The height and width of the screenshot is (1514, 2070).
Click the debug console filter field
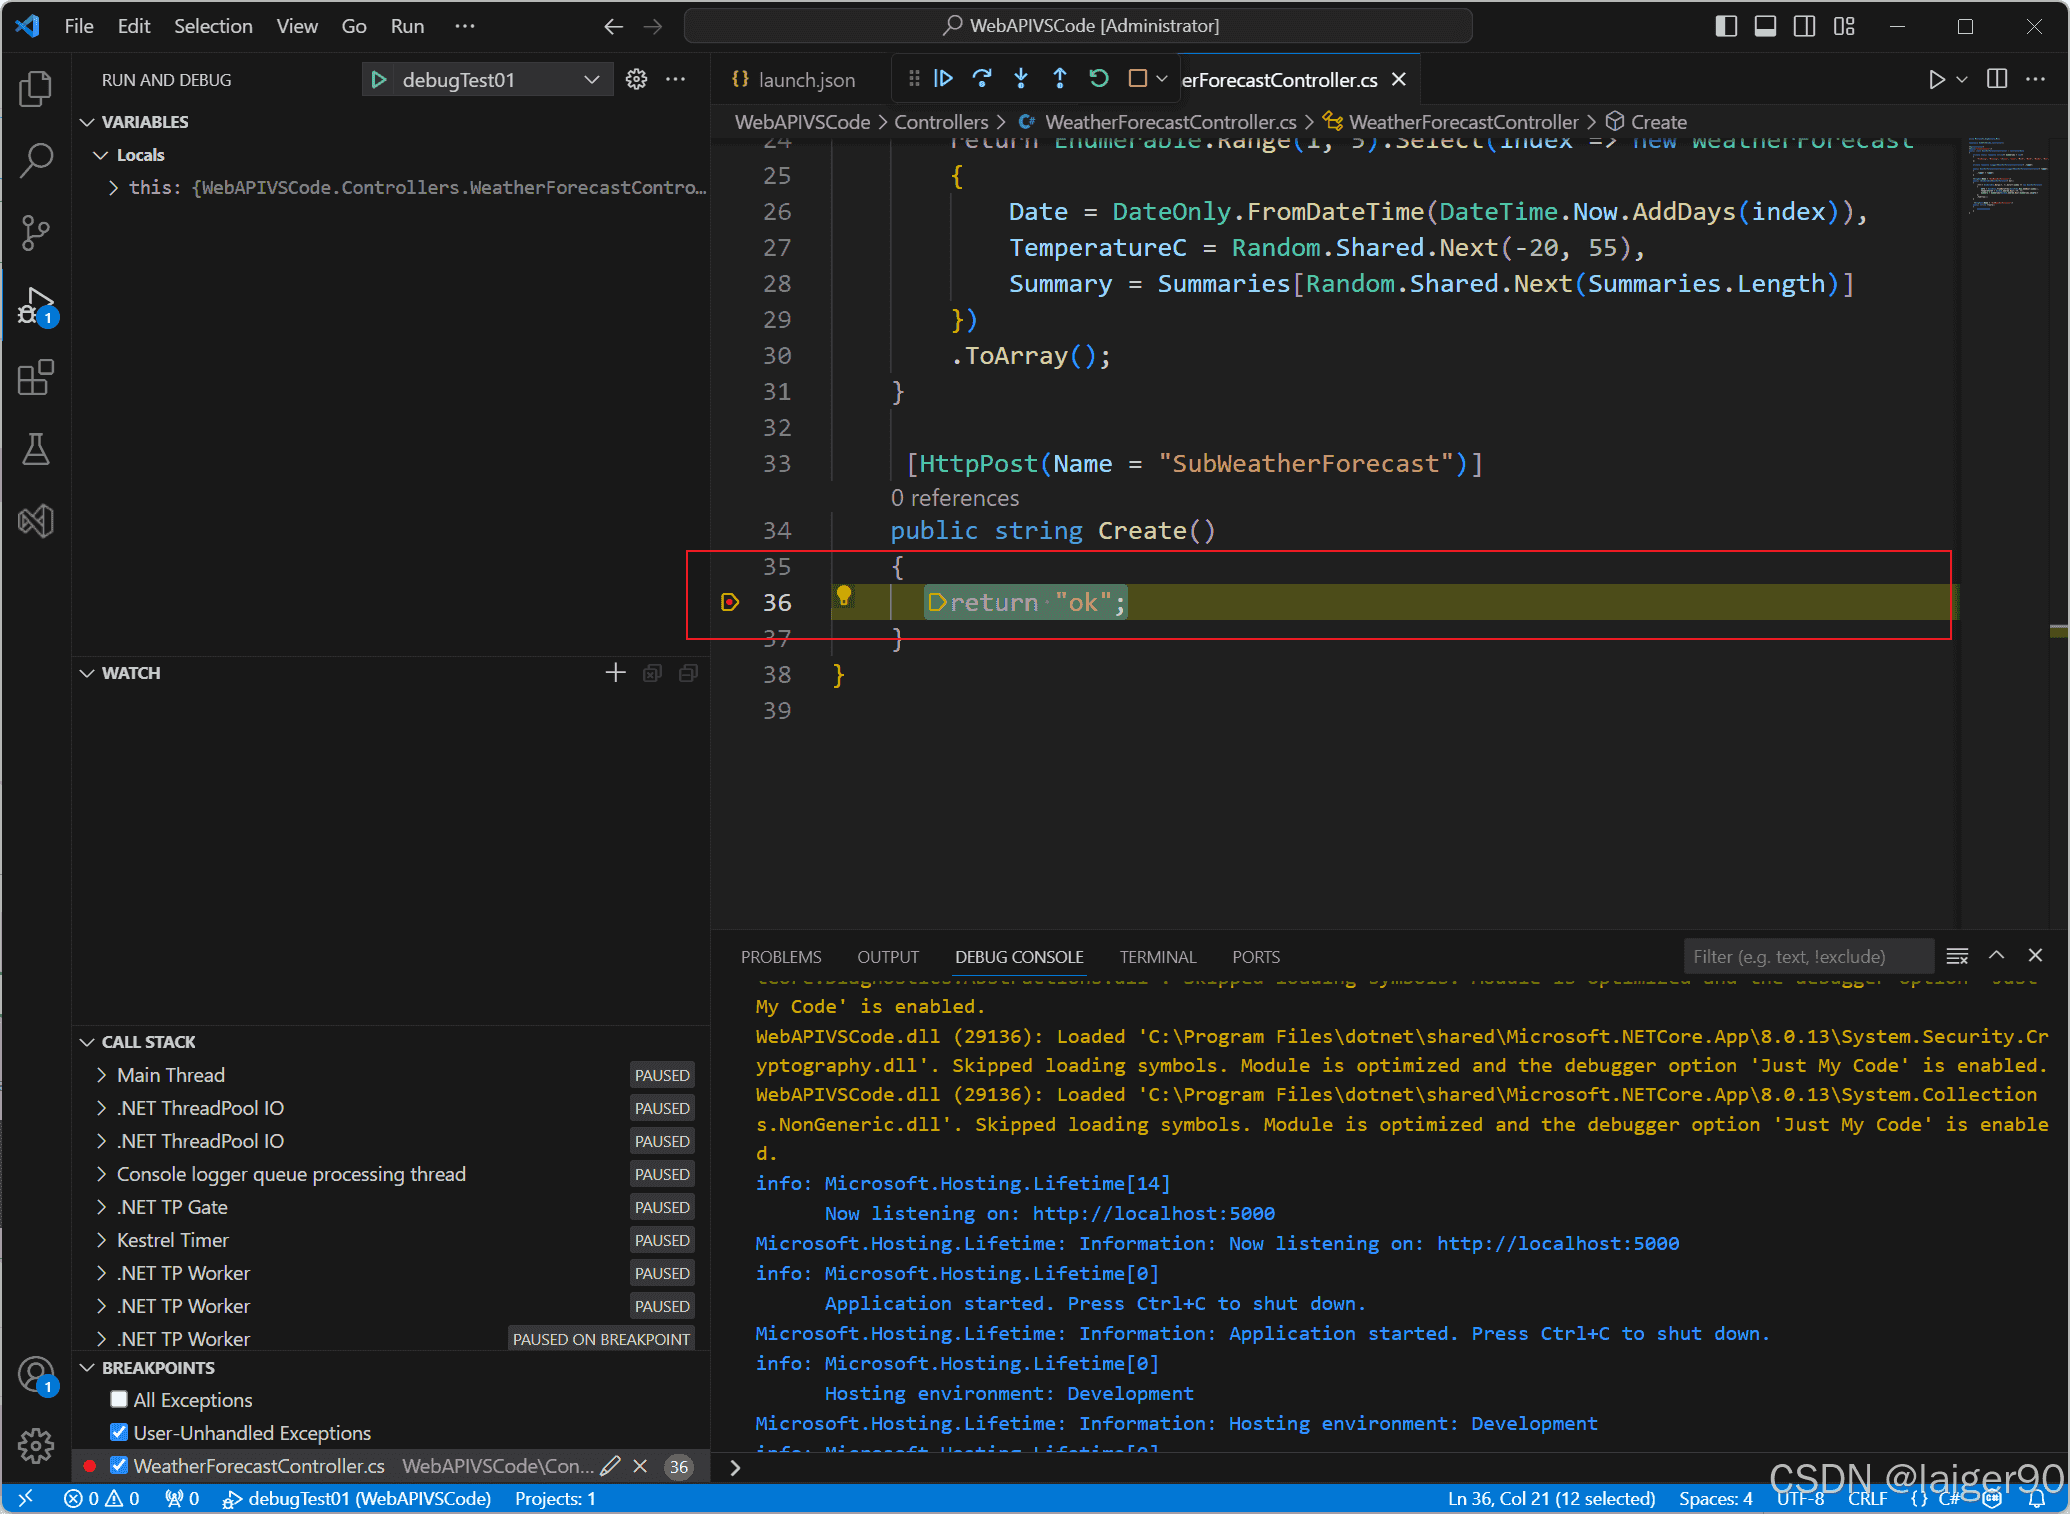pyautogui.click(x=1806, y=957)
